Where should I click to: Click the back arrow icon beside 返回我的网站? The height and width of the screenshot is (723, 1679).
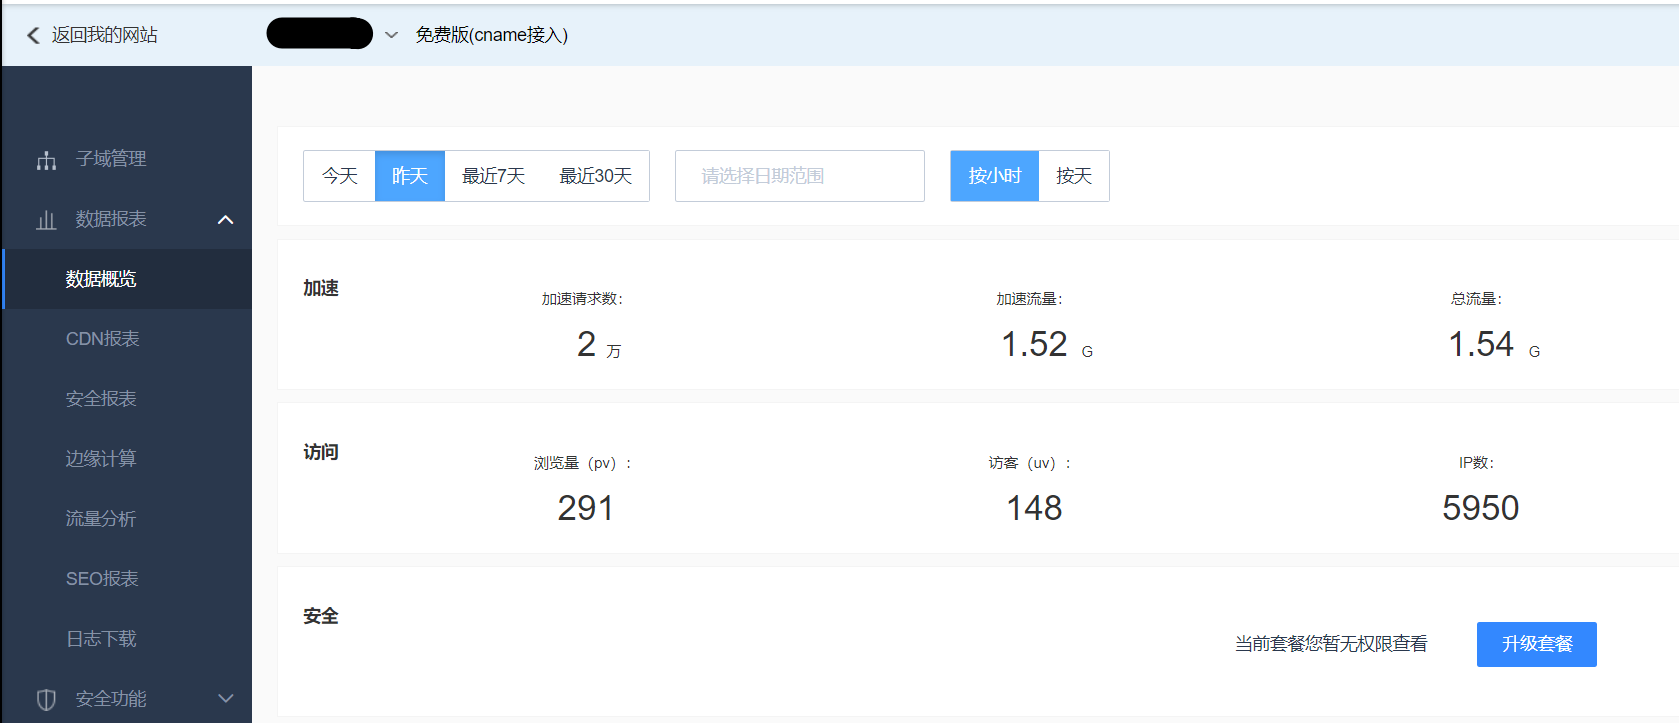(x=33, y=36)
